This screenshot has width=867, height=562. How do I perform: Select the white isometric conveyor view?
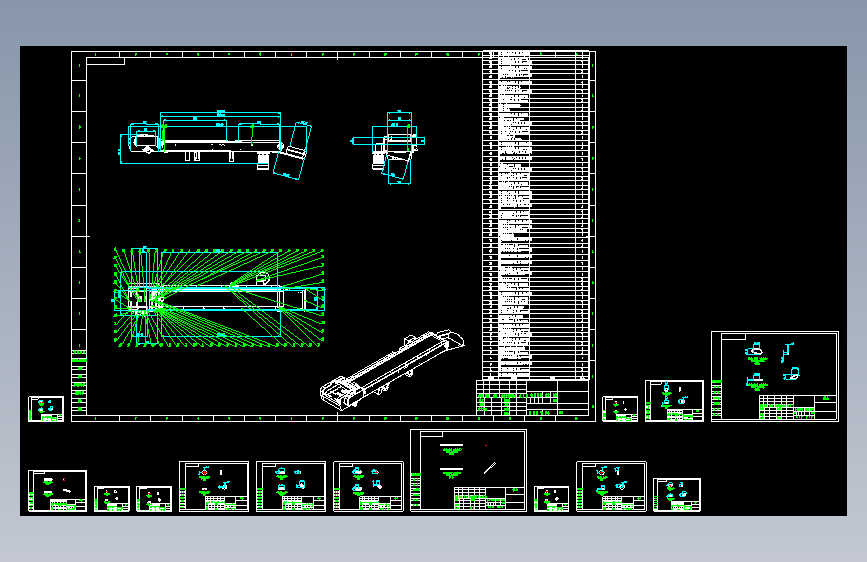(392, 370)
